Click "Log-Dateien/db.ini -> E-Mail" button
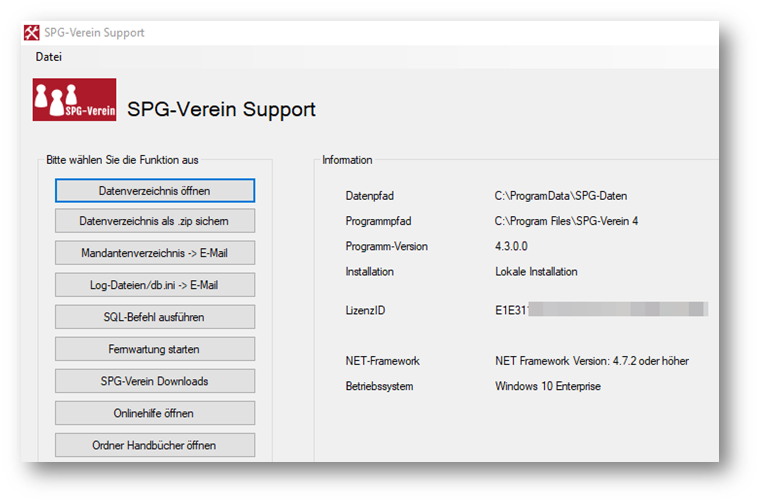 [x=155, y=285]
